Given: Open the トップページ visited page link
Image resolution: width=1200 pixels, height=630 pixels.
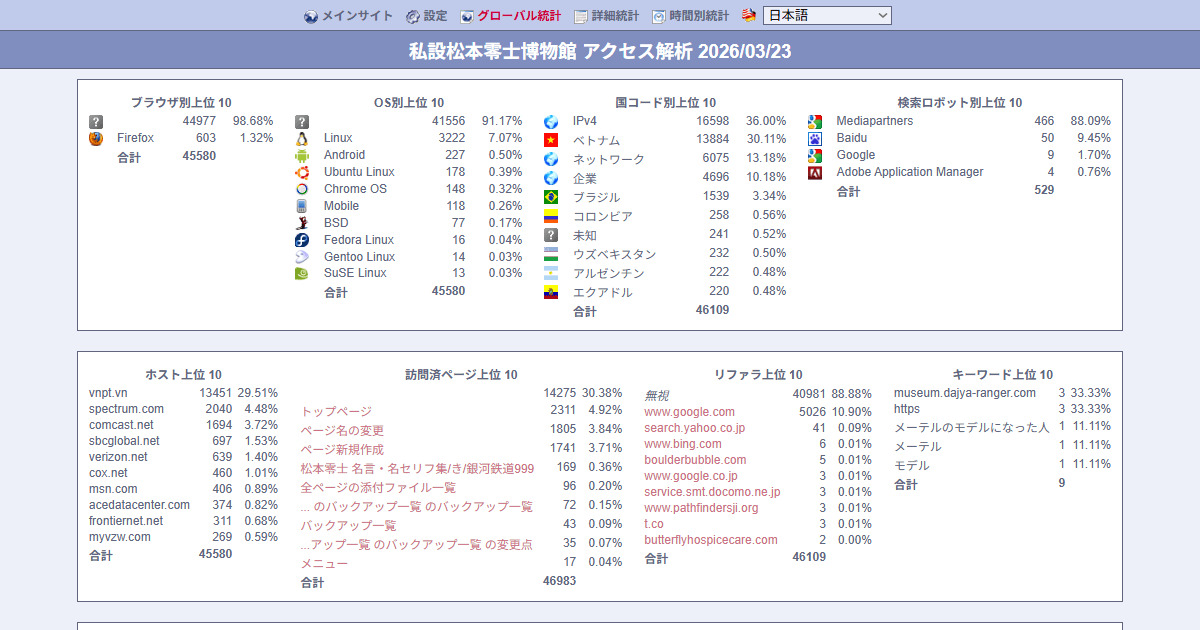Looking at the screenshot, I should pyautogui.click(x=336, y=411).
